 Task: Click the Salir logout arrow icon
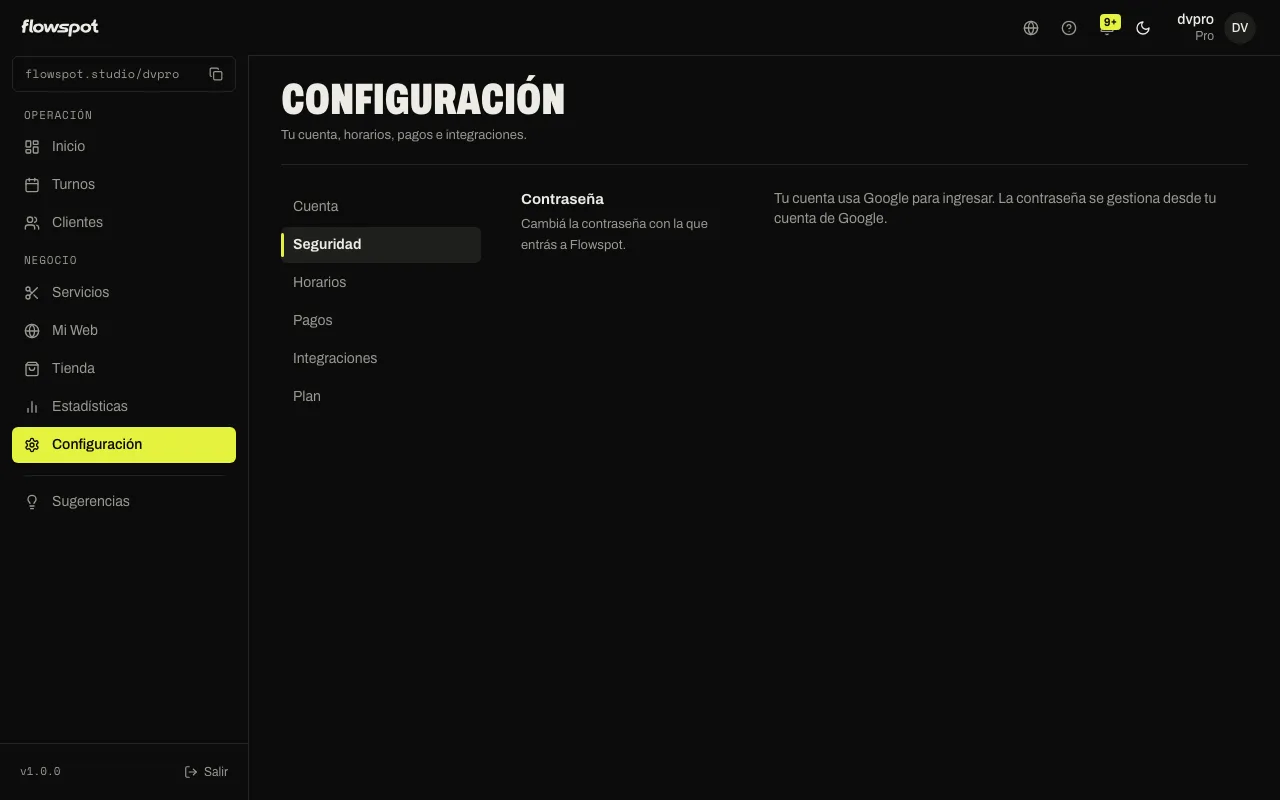191,772
